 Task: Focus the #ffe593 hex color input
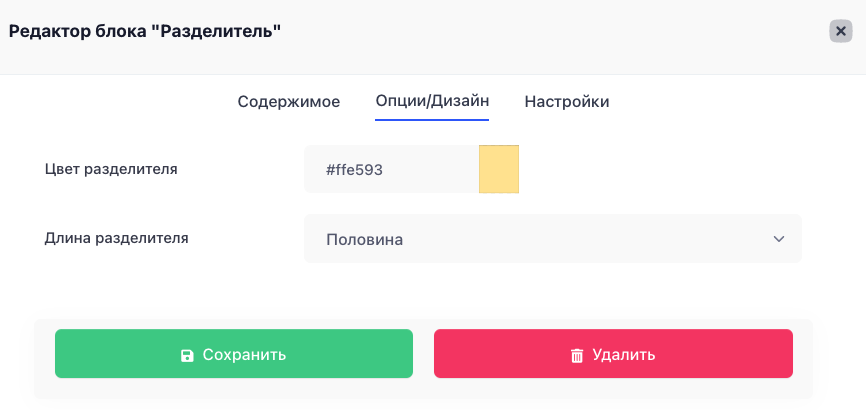(392, 169)
